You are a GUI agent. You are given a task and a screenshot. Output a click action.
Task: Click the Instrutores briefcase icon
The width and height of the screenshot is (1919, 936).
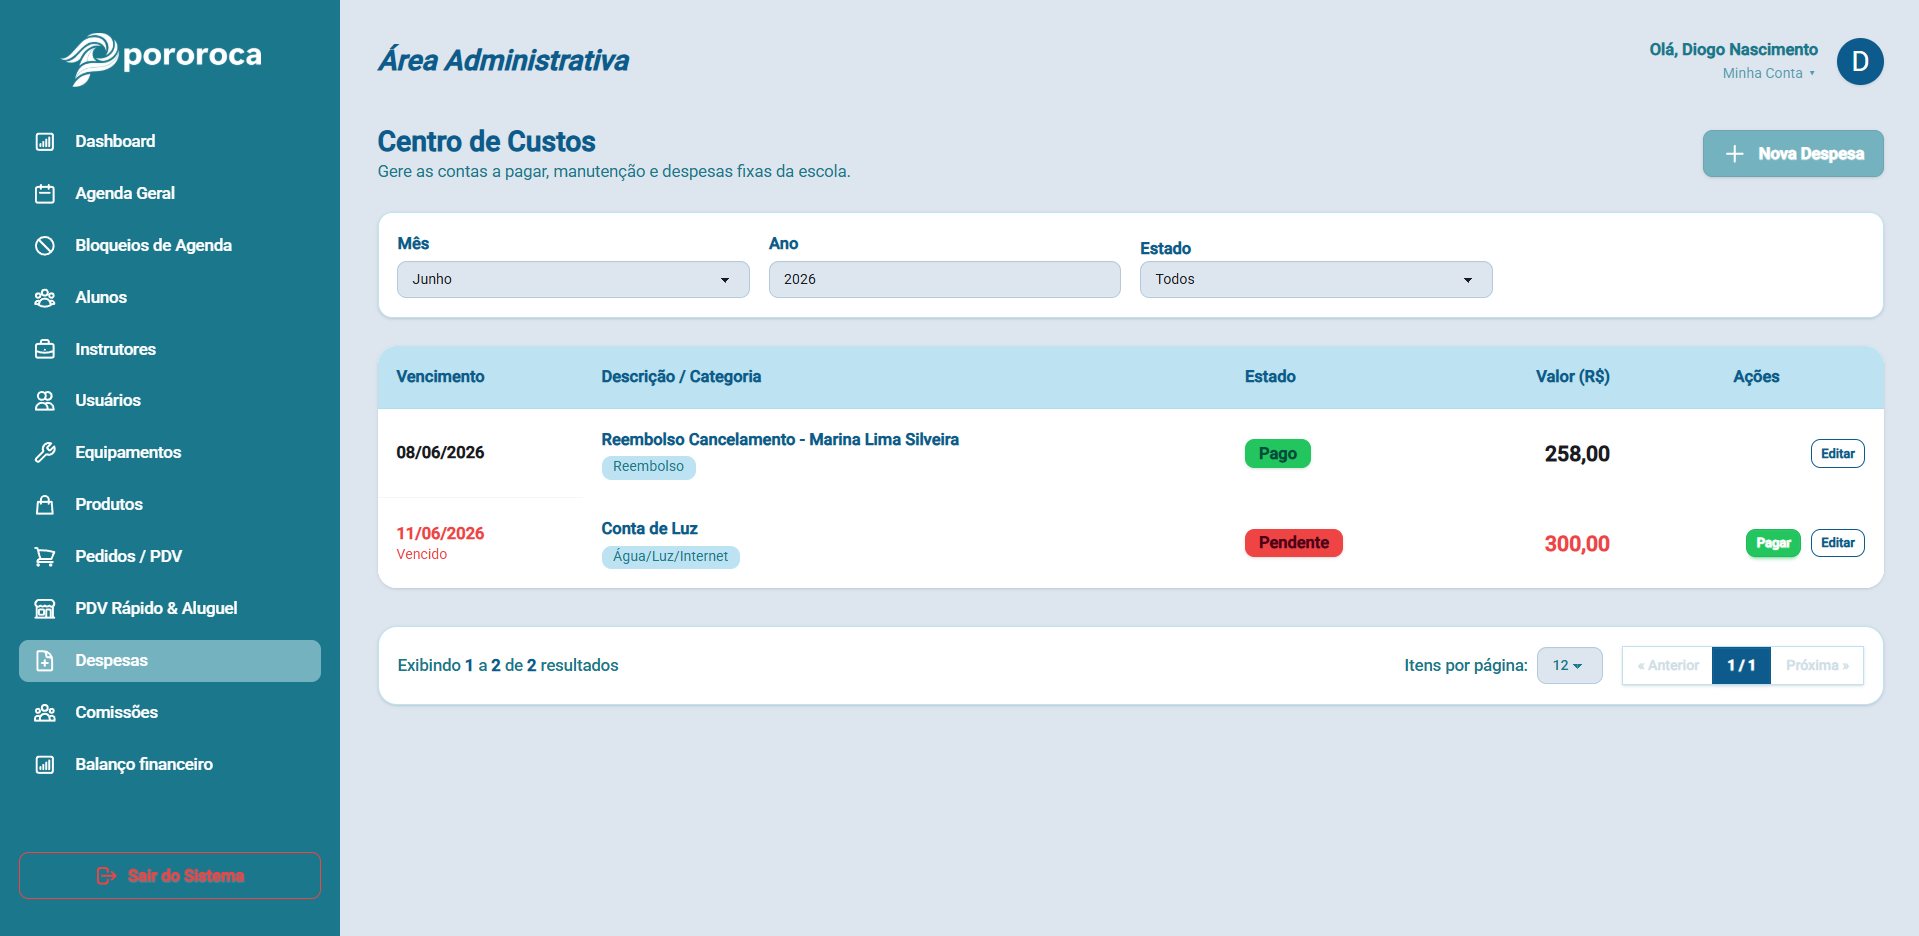[45, 350]
